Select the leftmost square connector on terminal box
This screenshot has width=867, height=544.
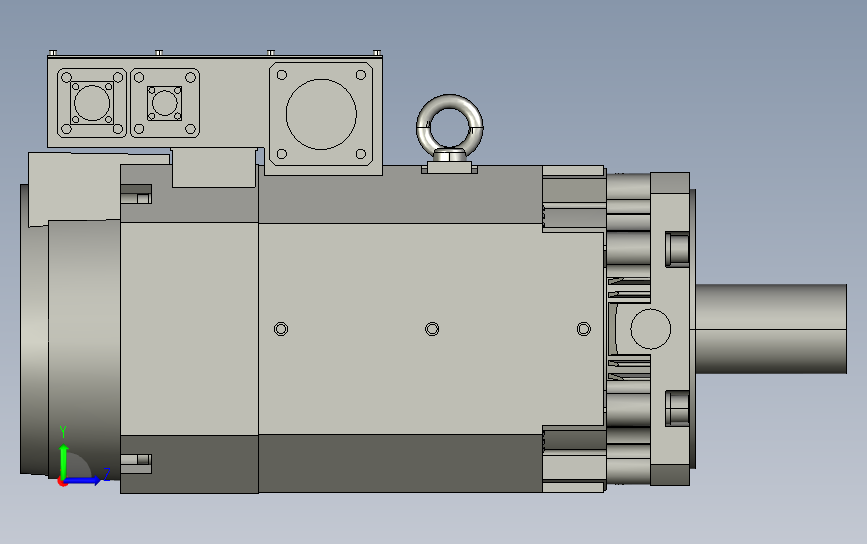[92, 103]
